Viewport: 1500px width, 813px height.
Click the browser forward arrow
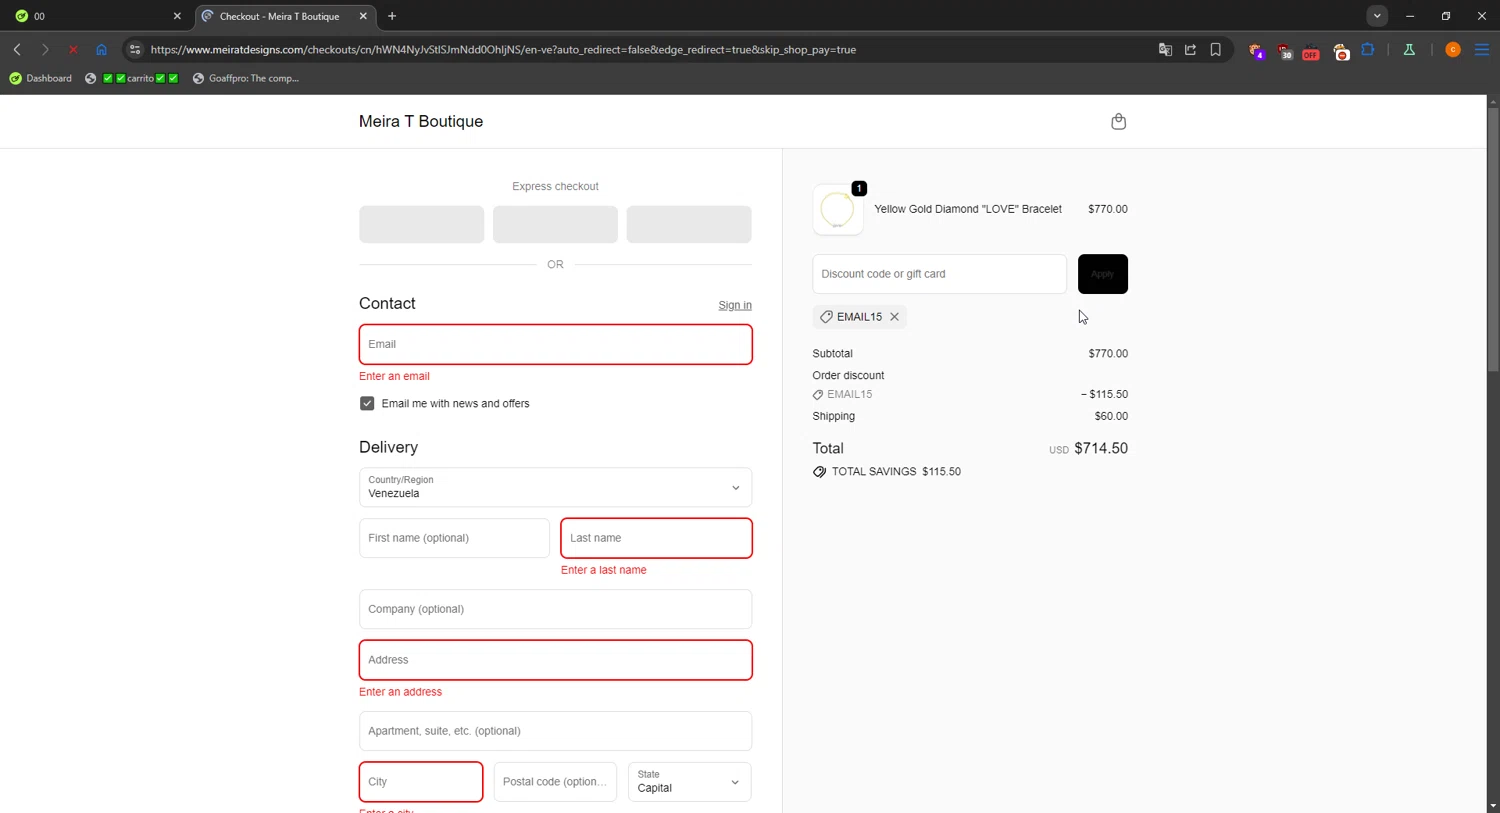45,49
